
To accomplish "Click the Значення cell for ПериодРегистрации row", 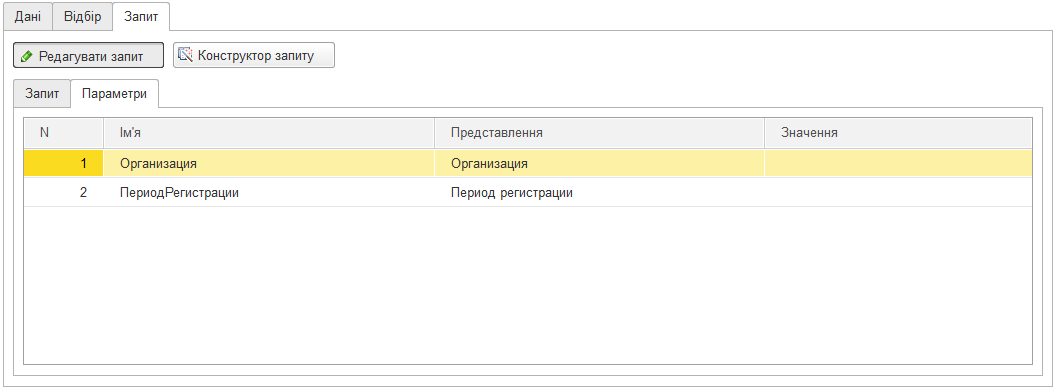I will tap(898, 193).
